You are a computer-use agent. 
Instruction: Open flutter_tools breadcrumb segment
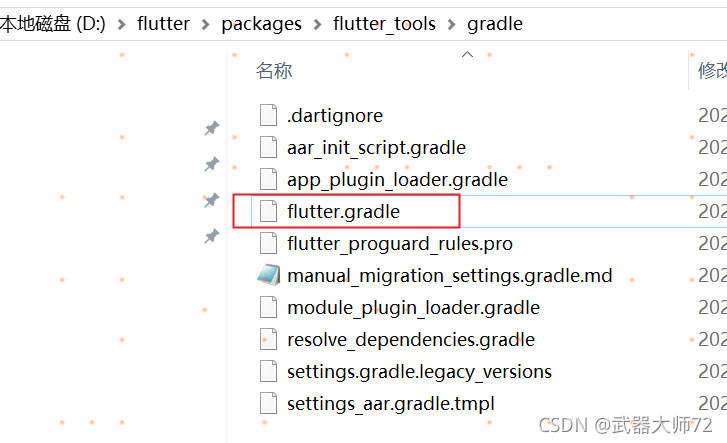pos(384,24)
